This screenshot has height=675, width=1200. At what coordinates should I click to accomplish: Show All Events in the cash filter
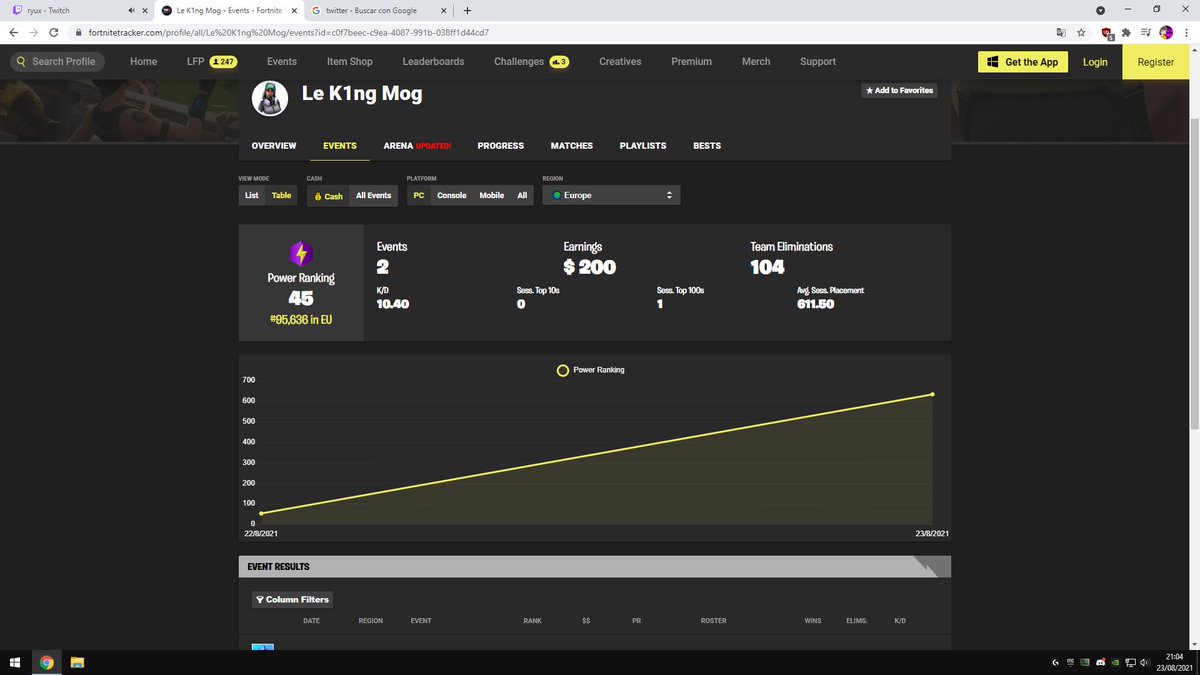[374, 195]
